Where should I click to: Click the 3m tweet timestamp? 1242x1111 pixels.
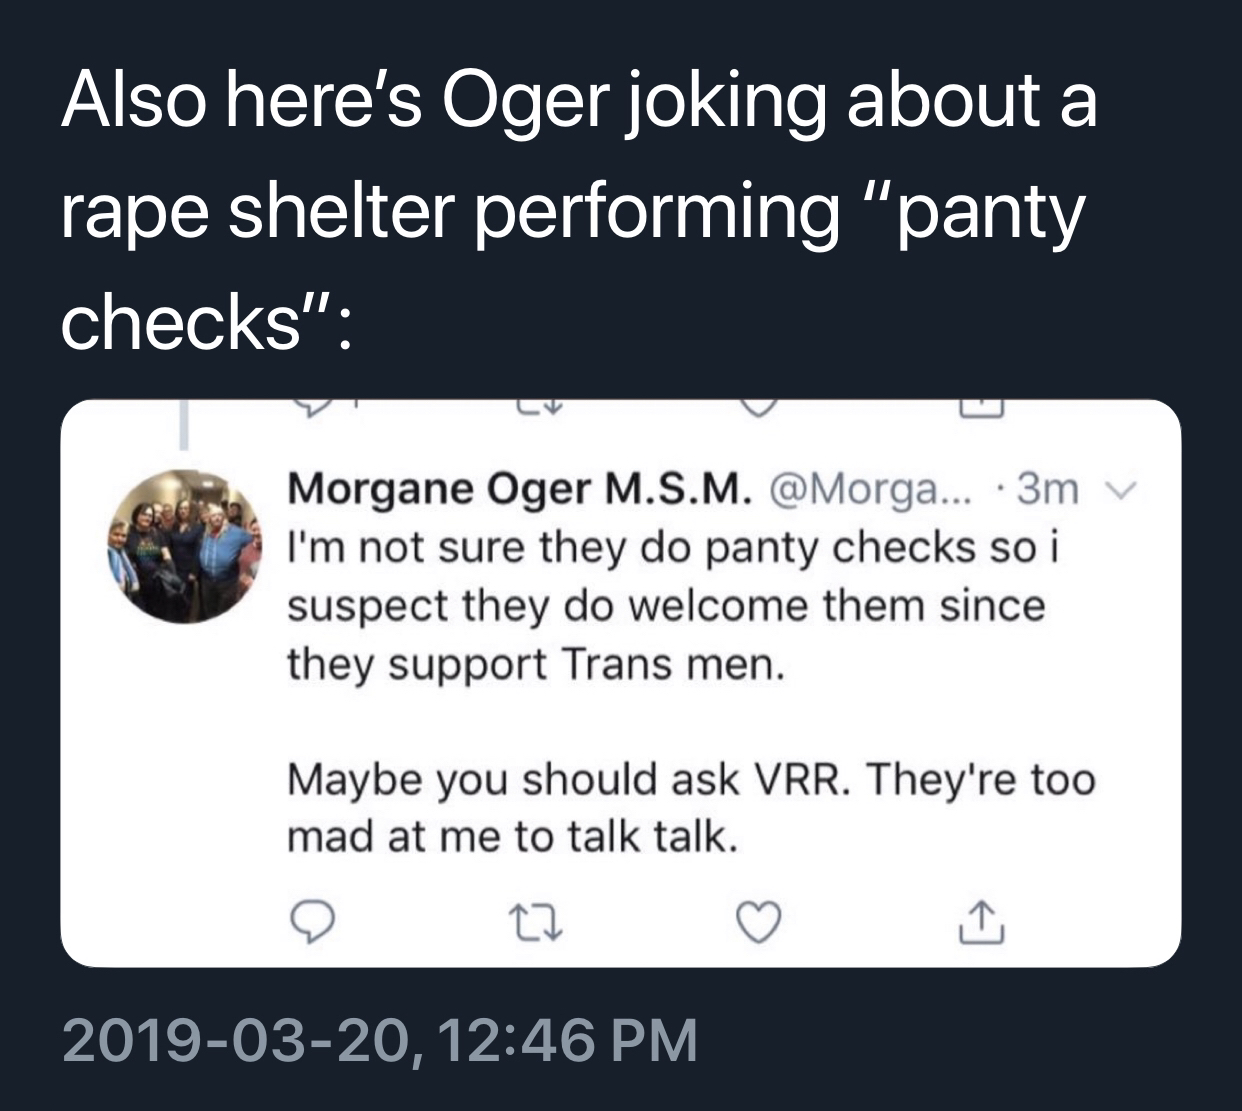click(1048, 490)
